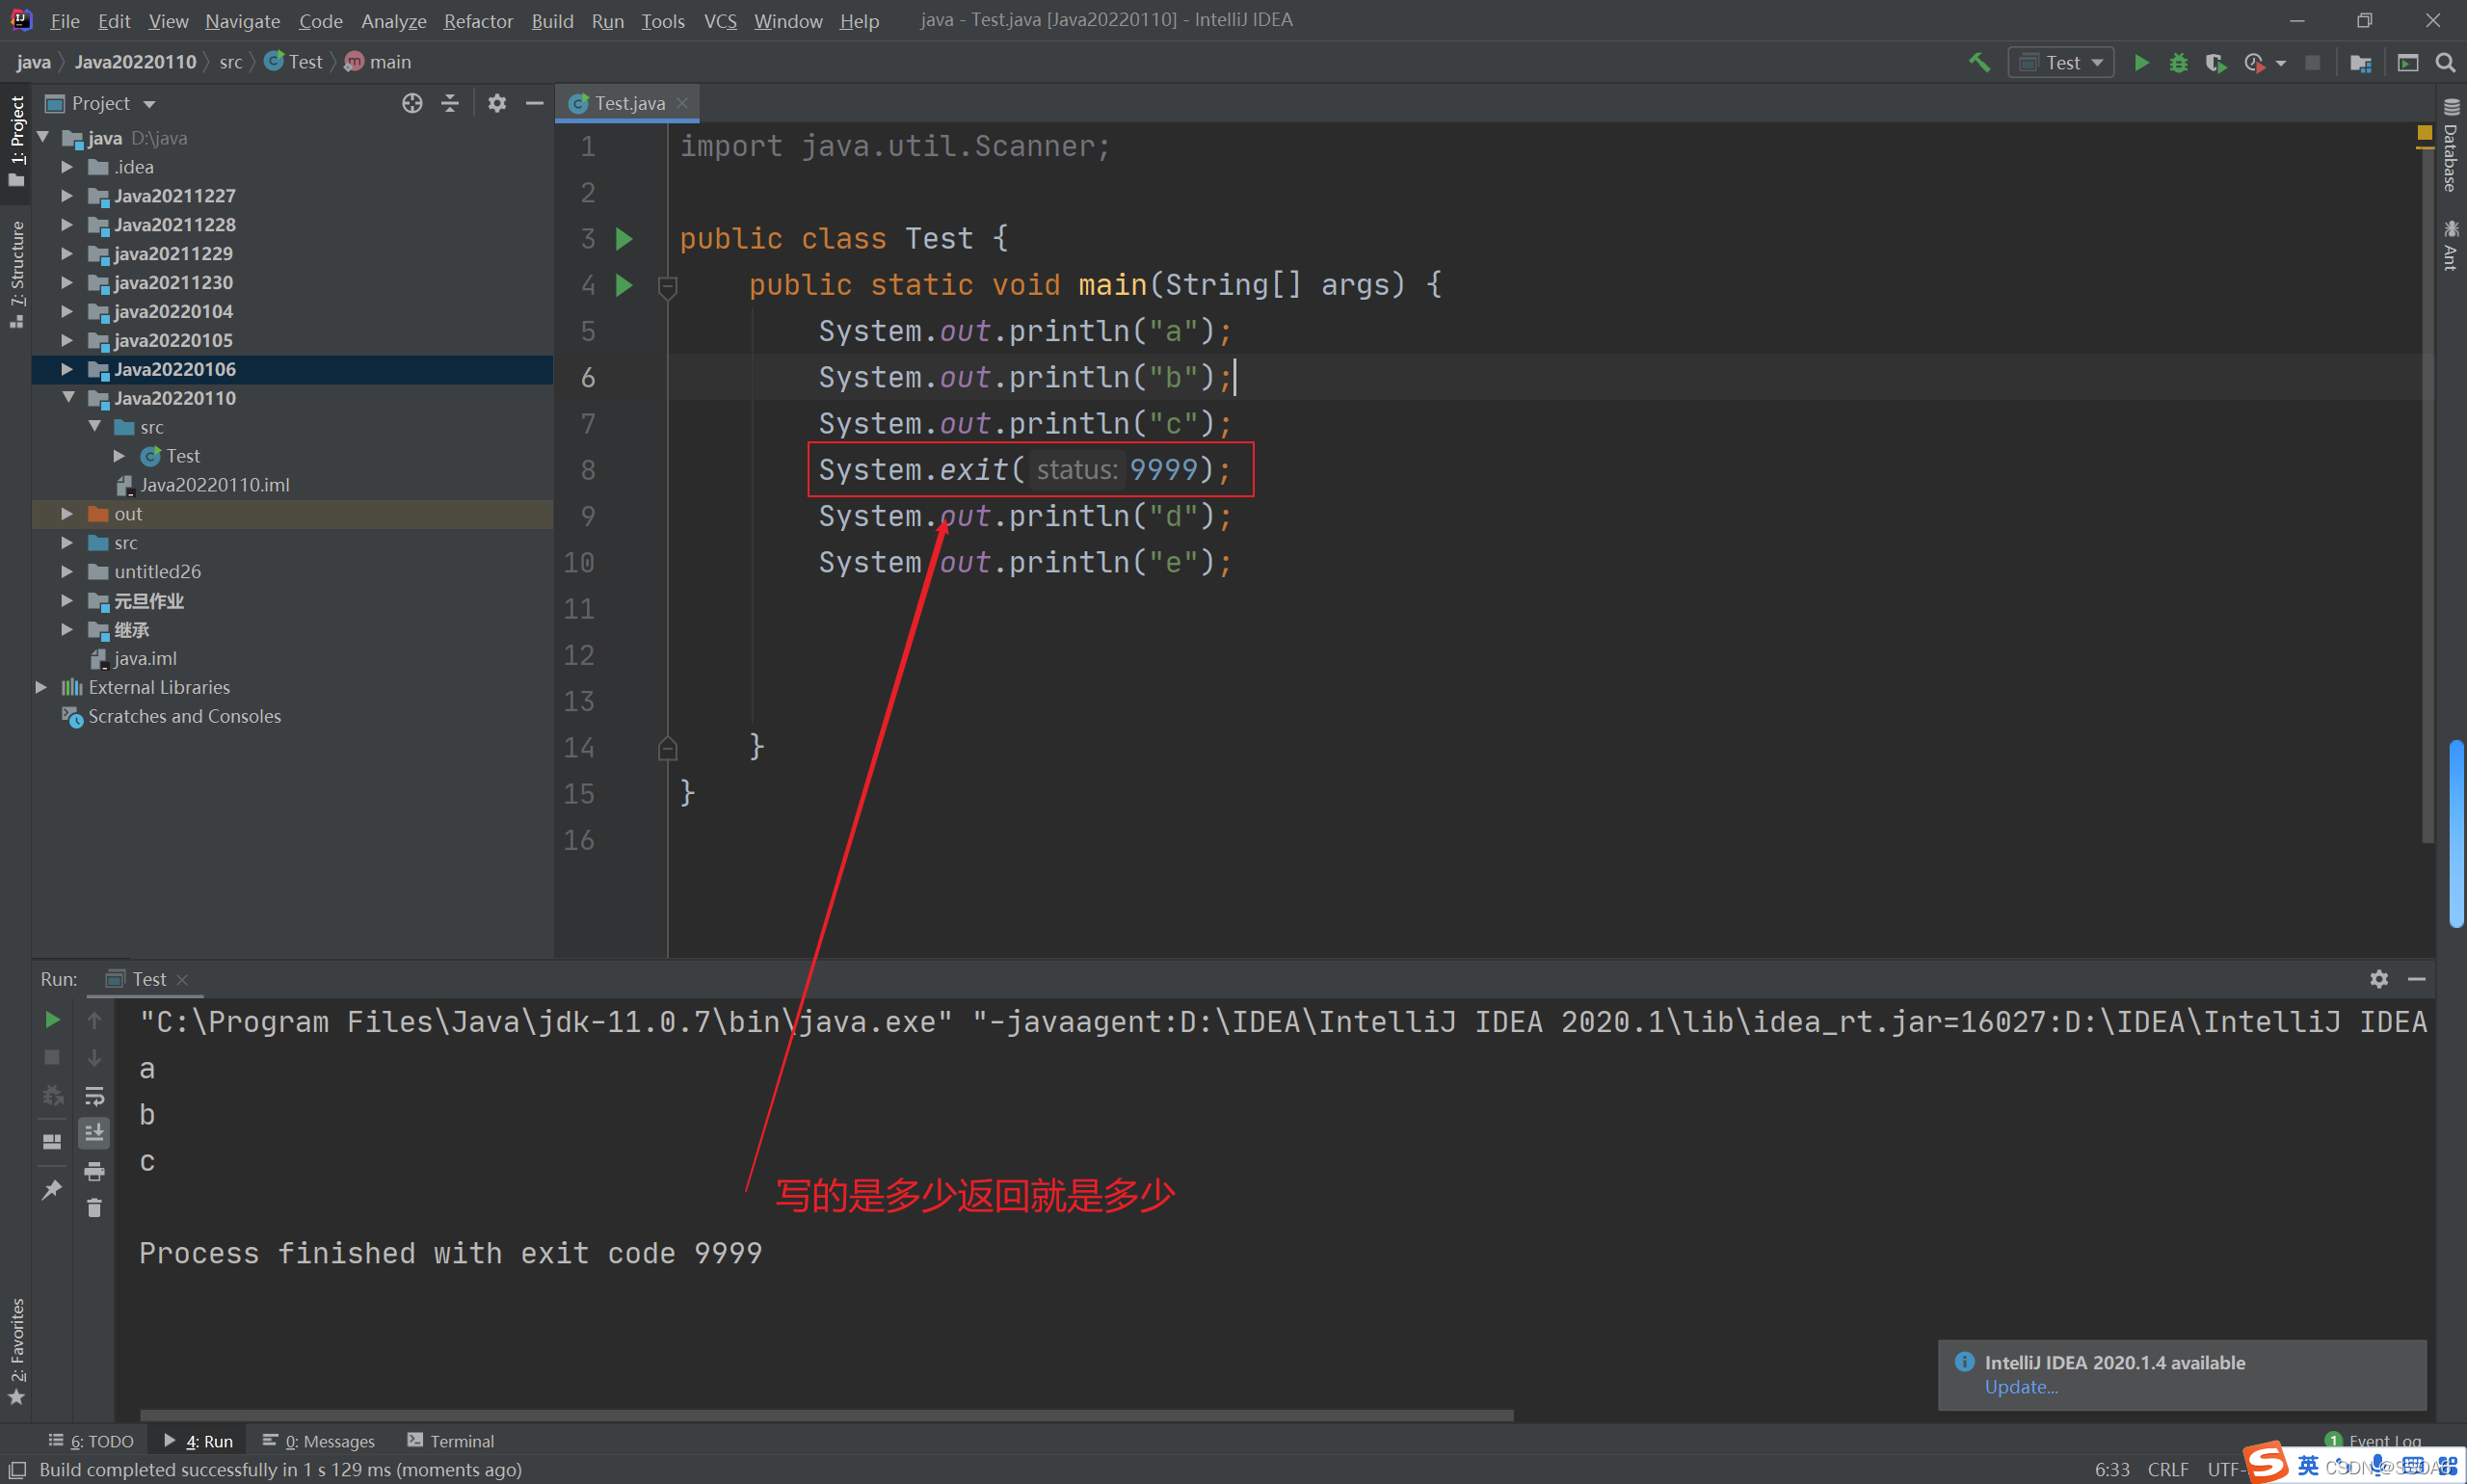2467x1484 pixels.
Task: Hide the Run panel with minus icon
Action: [2416, 979]
